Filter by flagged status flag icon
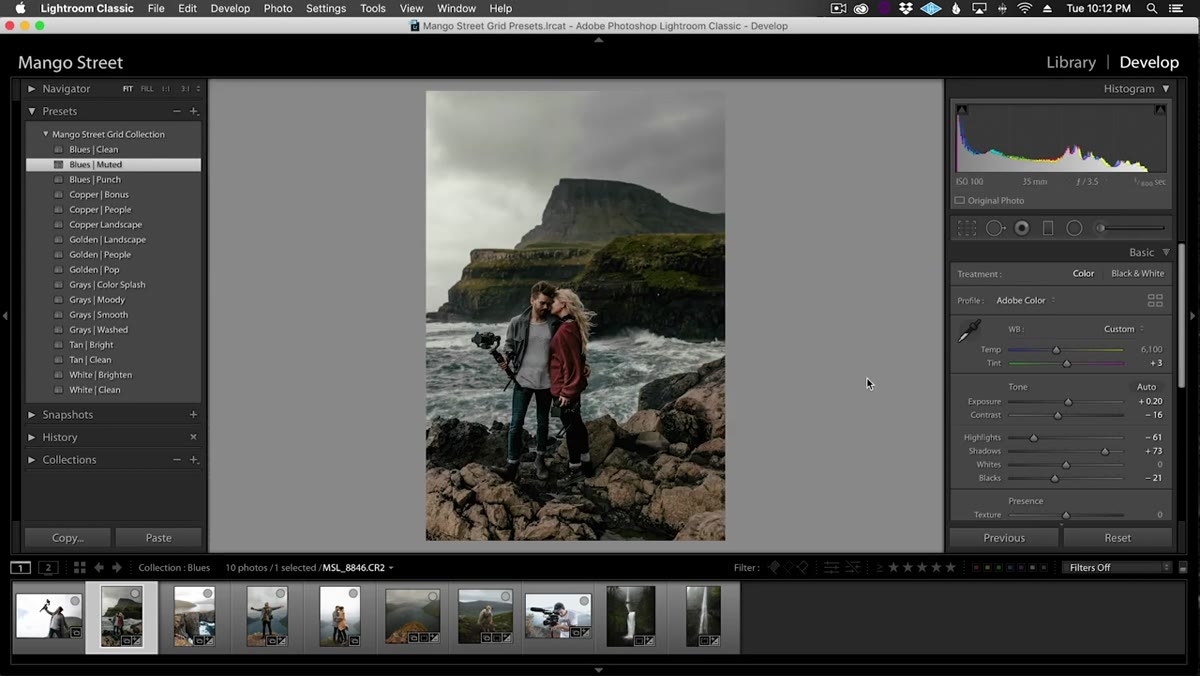The width and height of the screenshot is (1200, 676). [x=773, y=567]
